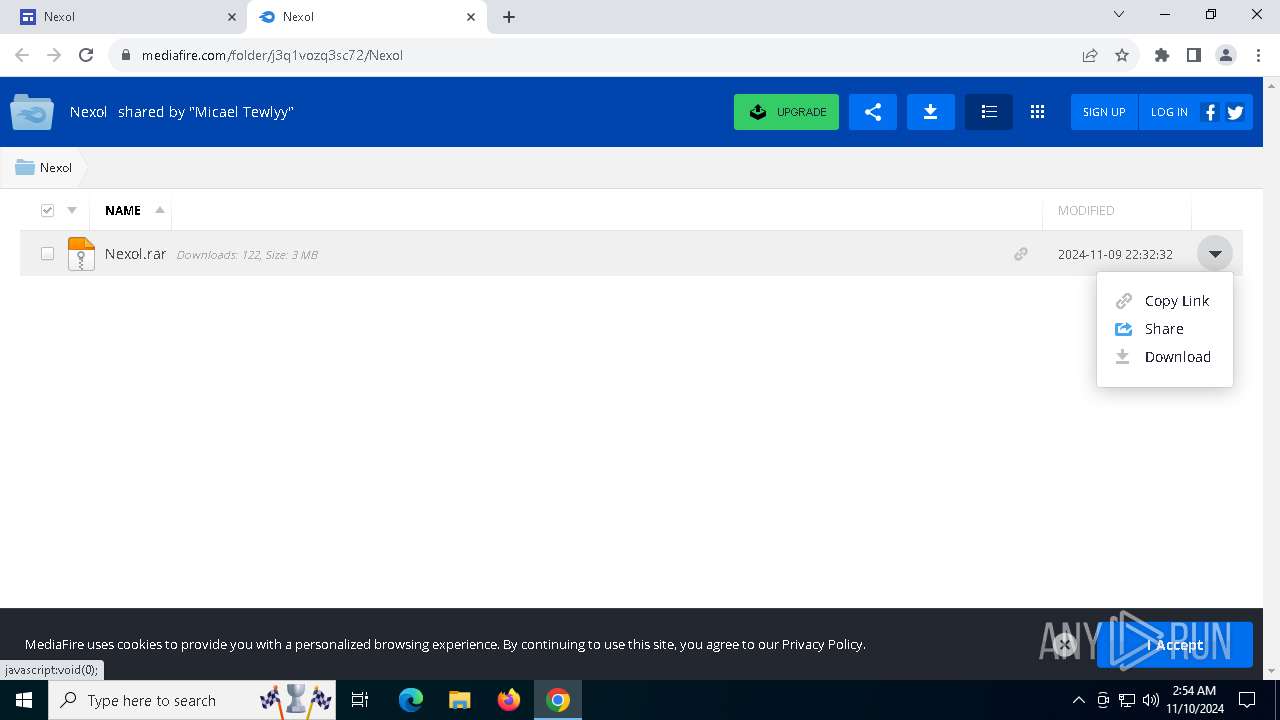The image size is (1280, 720).
Task: Click the address bar URL field
Action: [x=600, y=55]
